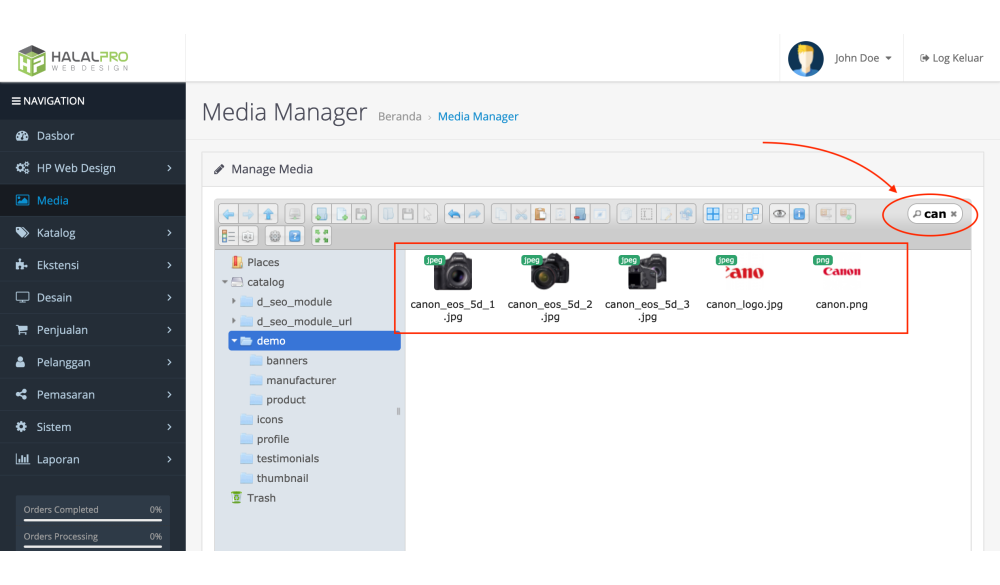Open the blue Help question mark icon
The height and width of the screenshot is (585, 1000).
295,236
